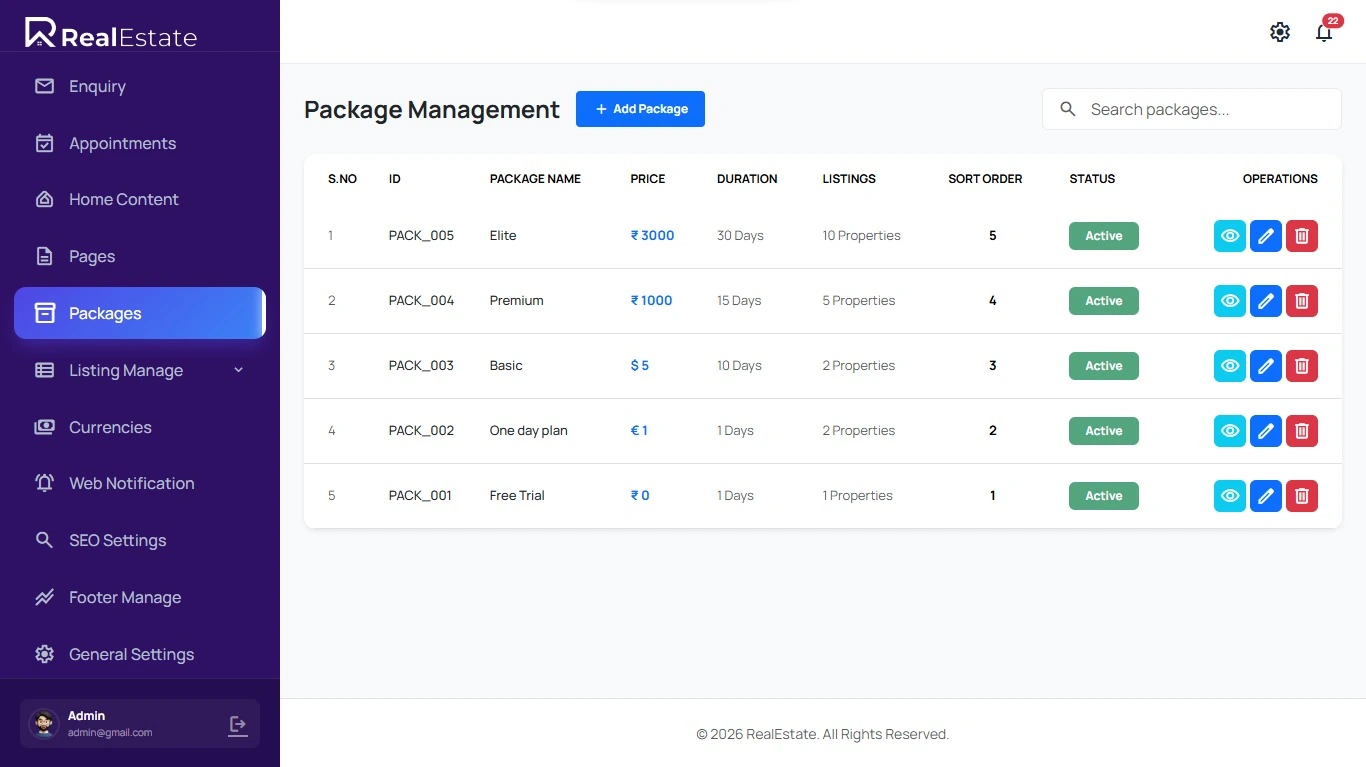Open the Appointments sidebar item
The width and height of the screenshot is (1366, 767).
tap(122, 143)
